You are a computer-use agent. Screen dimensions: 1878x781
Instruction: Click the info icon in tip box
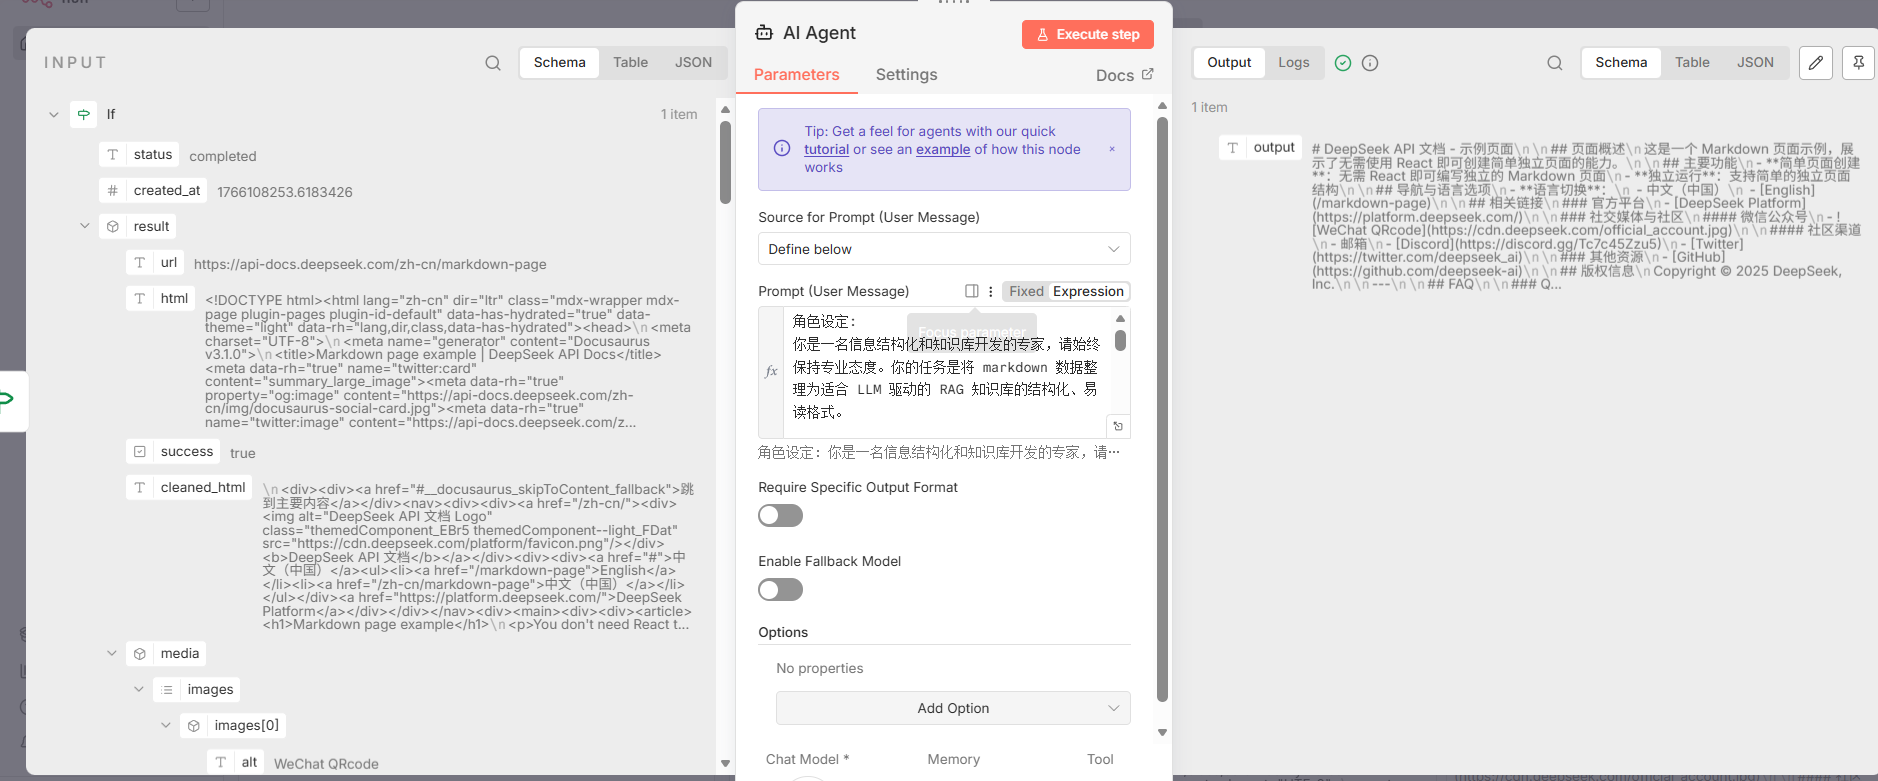click(782, 148)
